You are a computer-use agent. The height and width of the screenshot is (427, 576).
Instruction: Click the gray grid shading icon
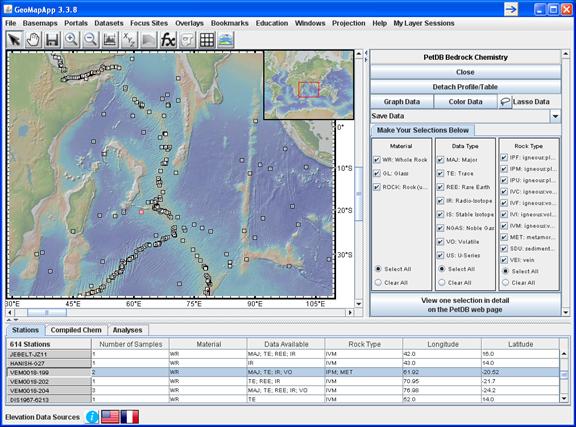pyautogui.click(x=148, y=40)
